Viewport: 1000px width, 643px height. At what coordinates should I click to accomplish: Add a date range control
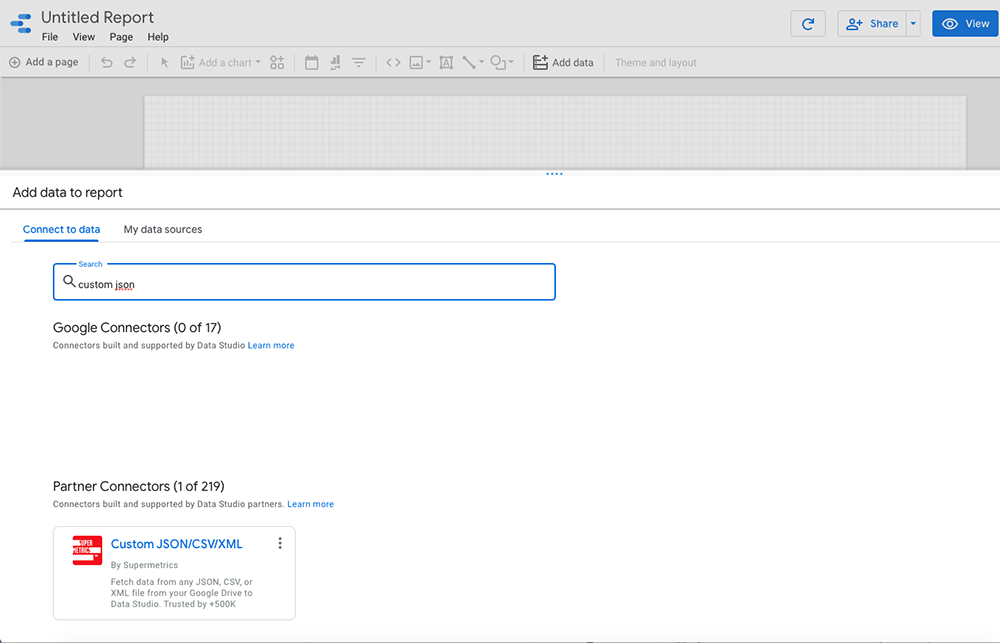[x=311, y=63]
